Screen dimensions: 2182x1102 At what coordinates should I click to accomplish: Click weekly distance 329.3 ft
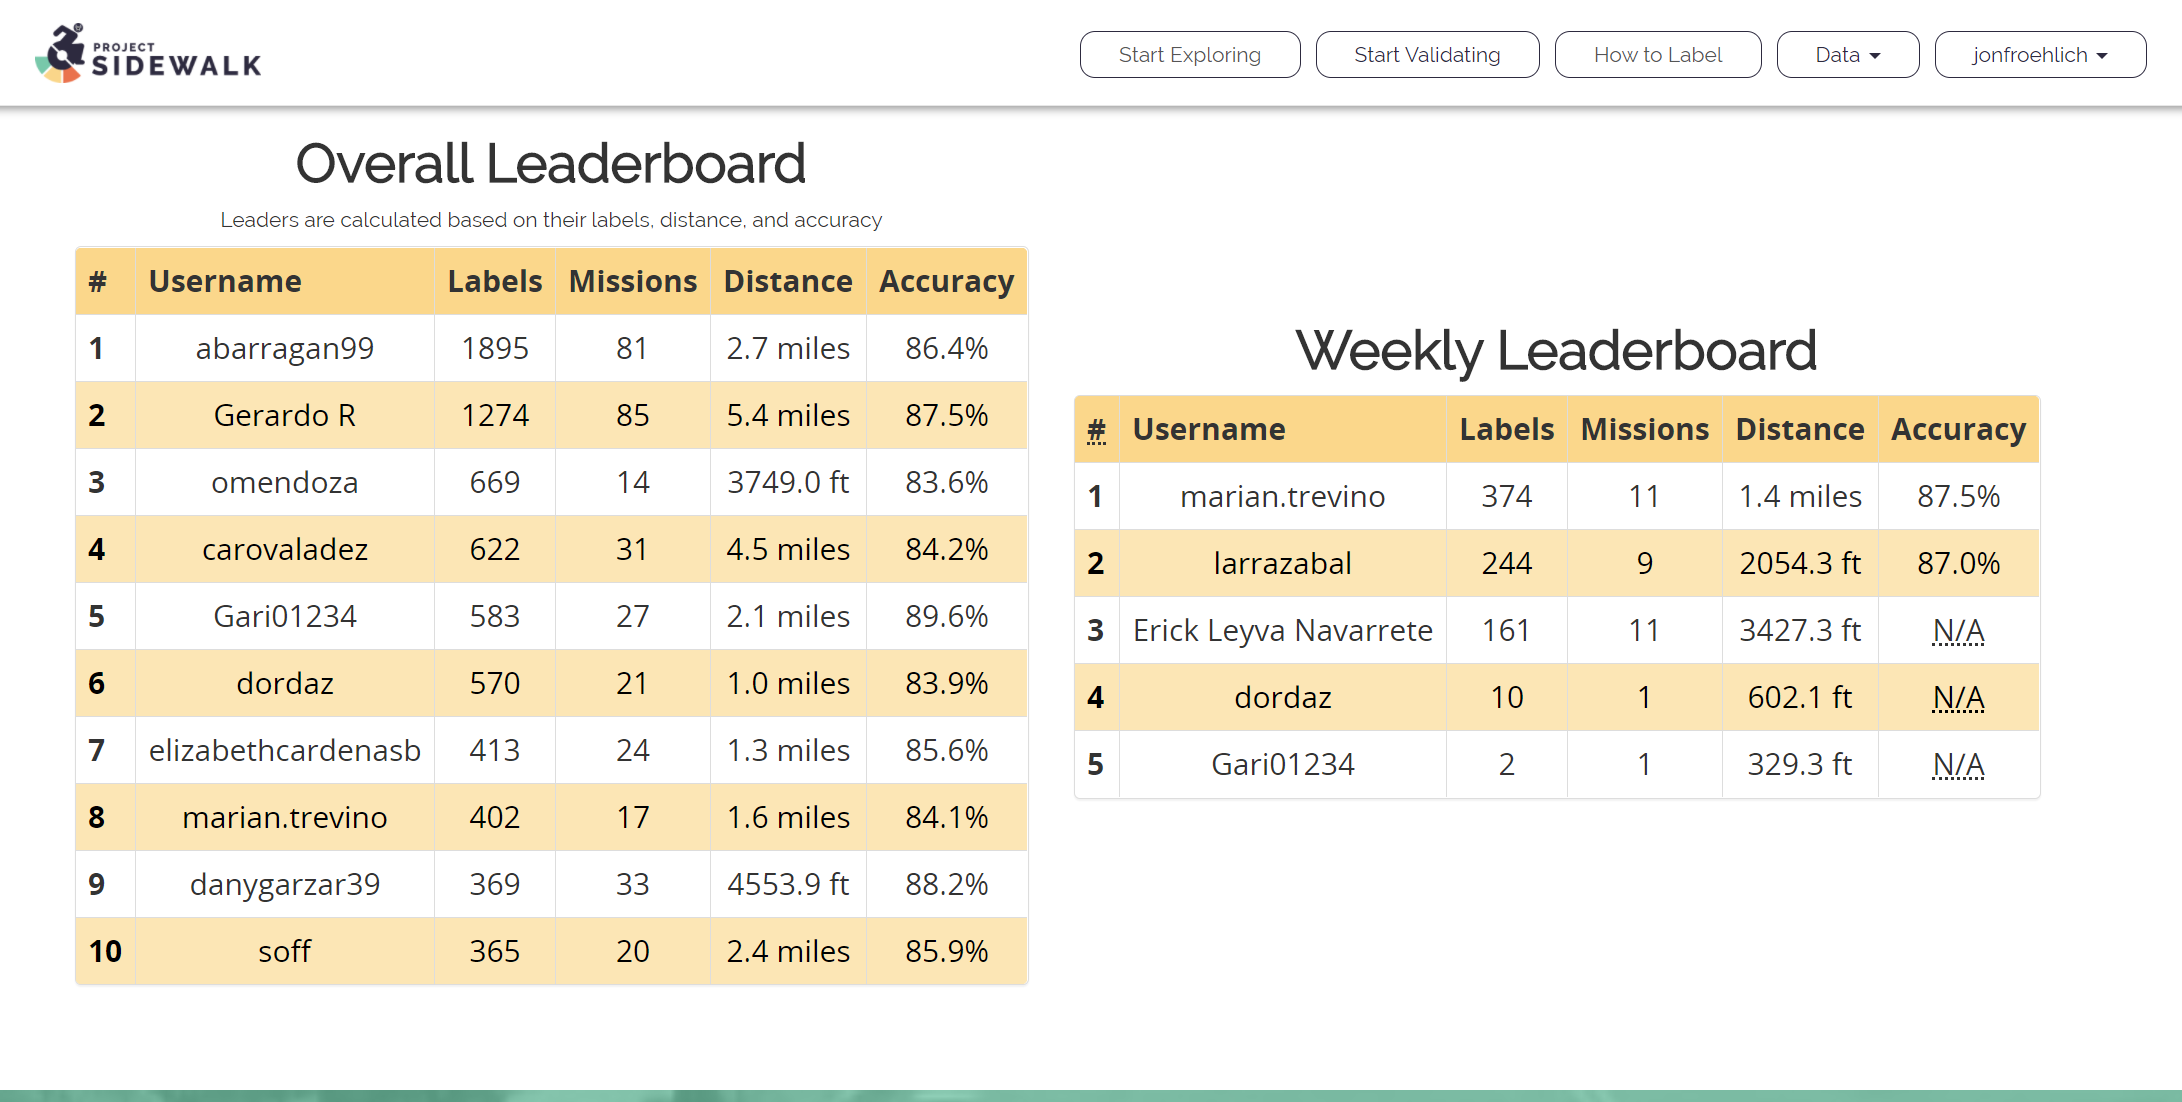(x=1800, y=765)
